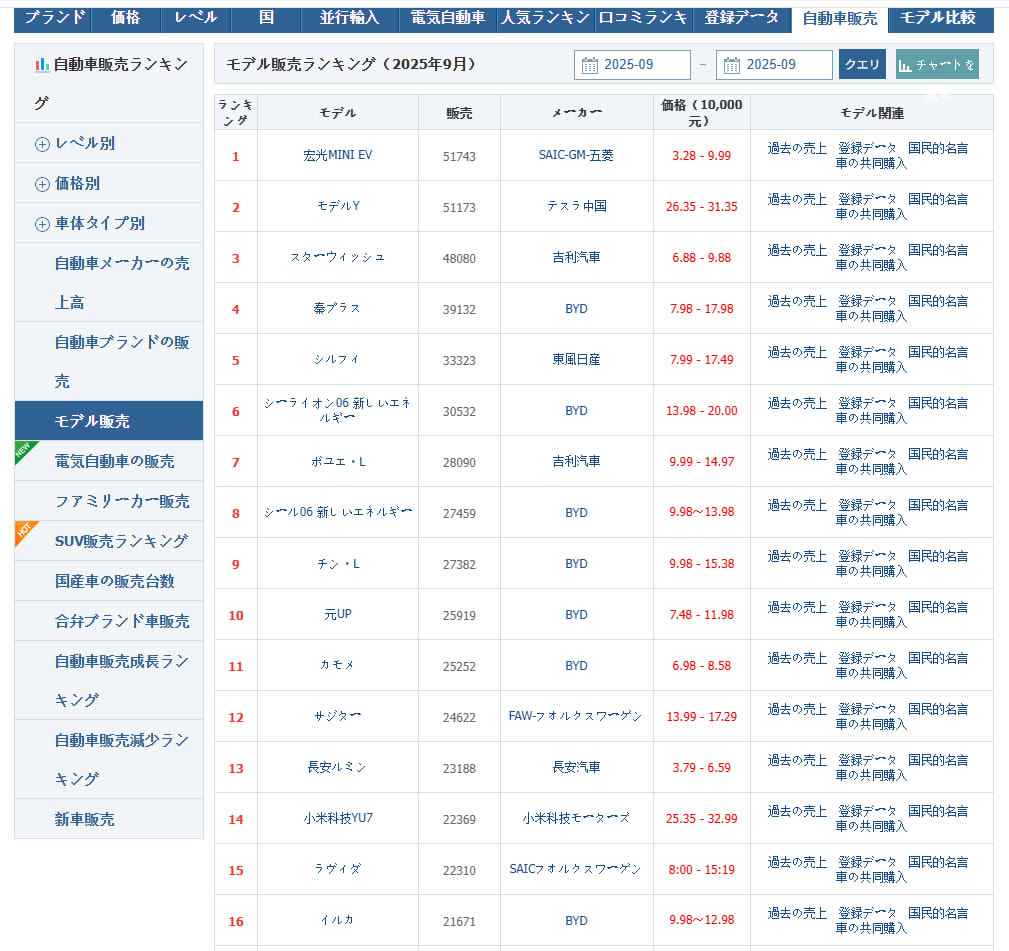Screen dimensions: 1009x951
Task: Switch to the モデル比較 tab
Action: click(937, 17)
